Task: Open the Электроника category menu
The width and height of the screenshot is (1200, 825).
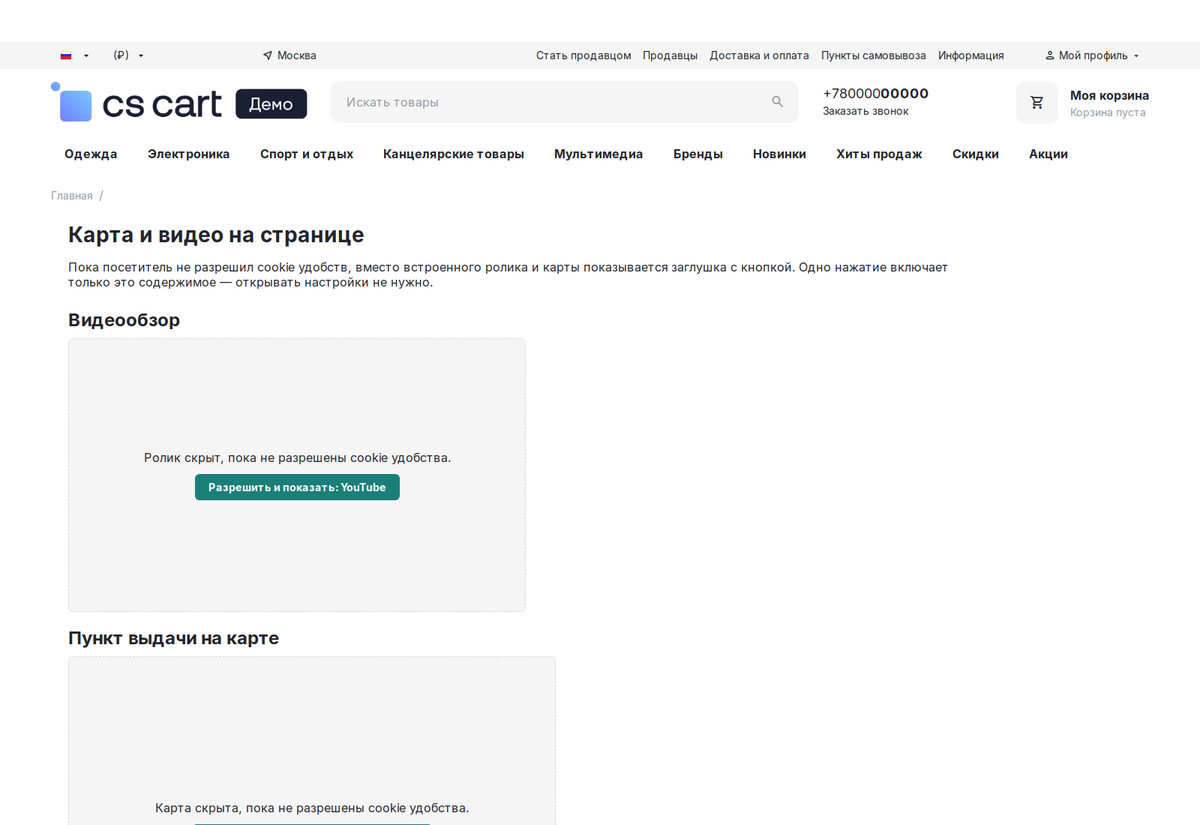Action: 189,154
